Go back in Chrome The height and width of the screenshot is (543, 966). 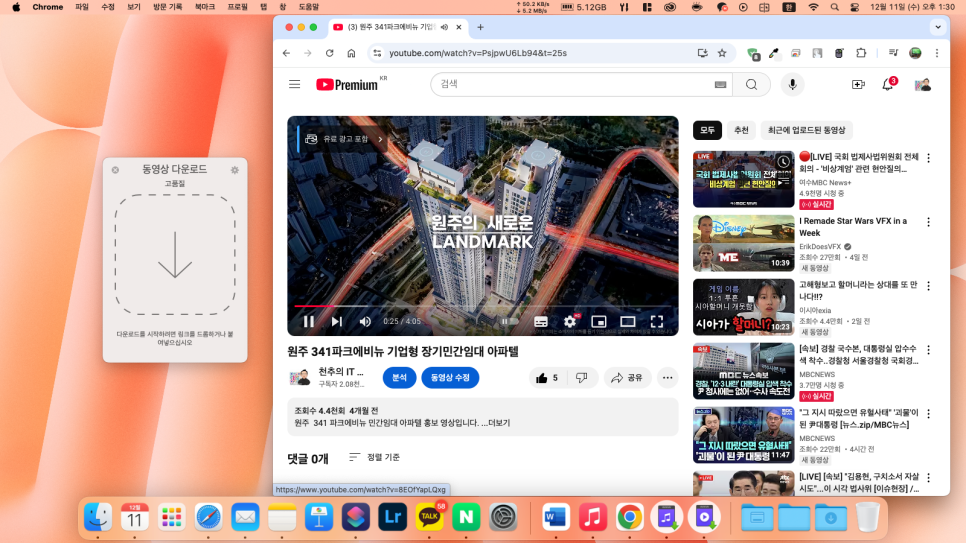click(x=286, y=53)
